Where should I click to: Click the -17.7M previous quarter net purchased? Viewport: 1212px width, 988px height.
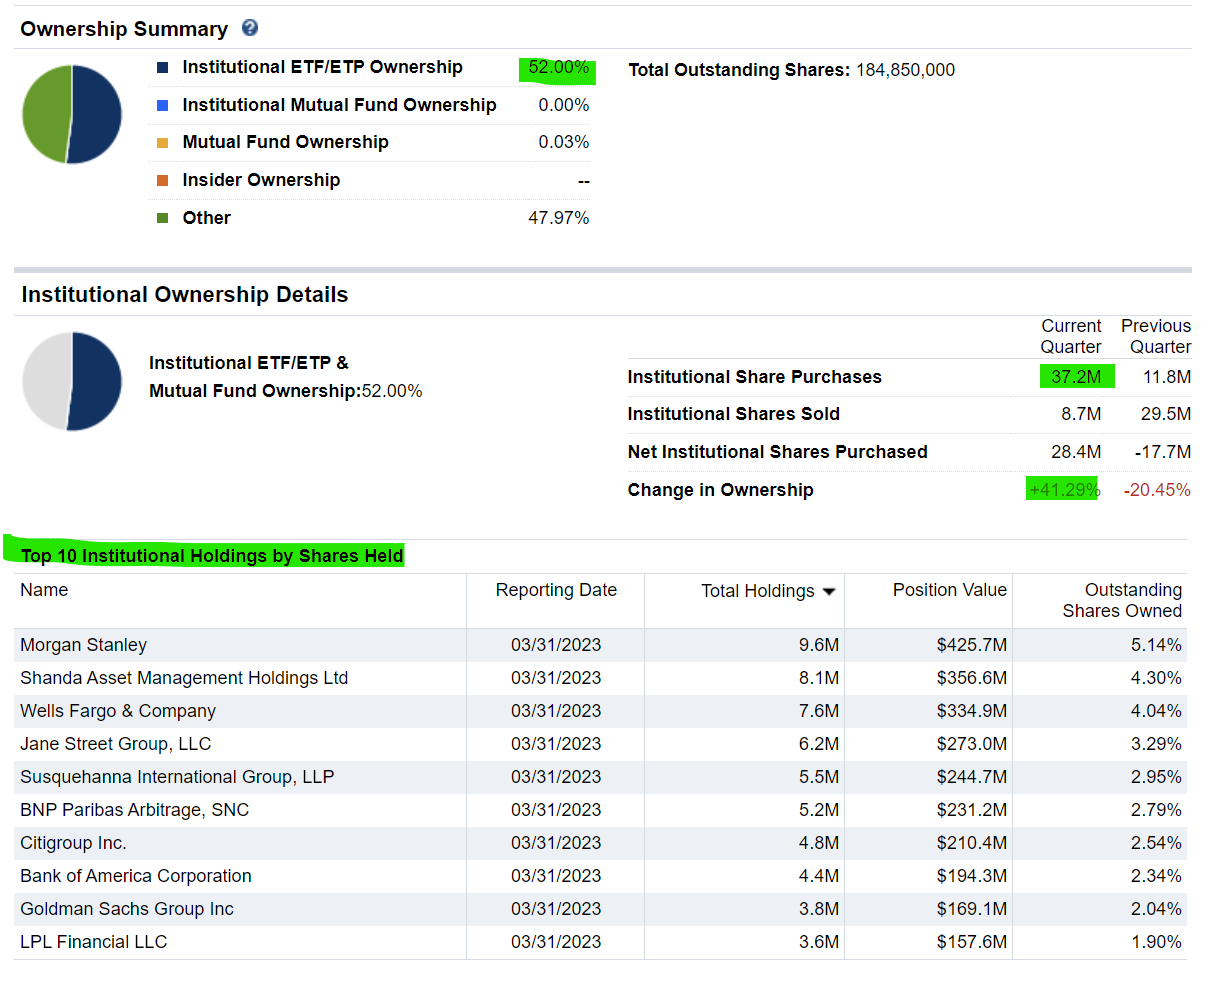[x=1163, y=452]
